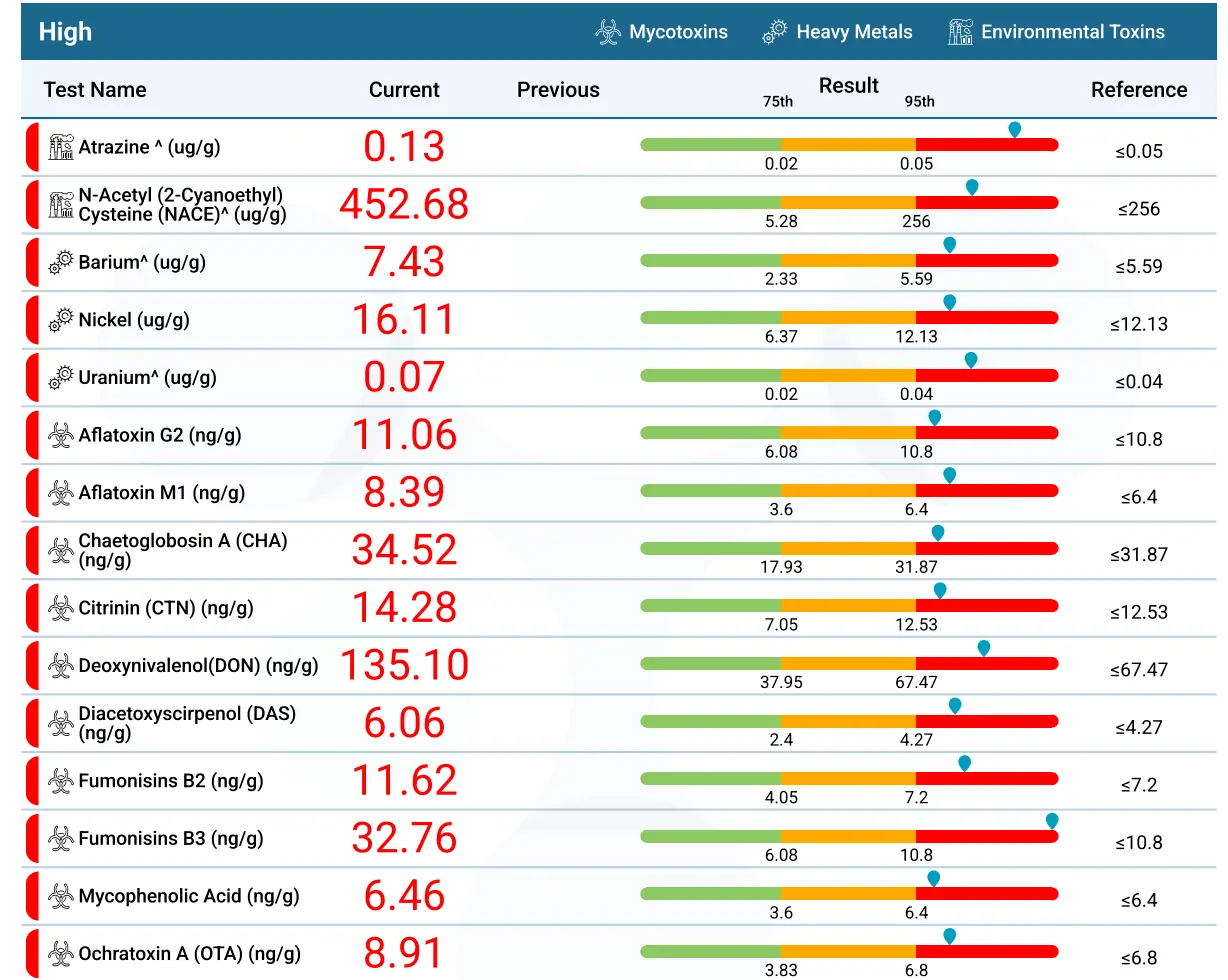Click the blue marker on Fumonisins B3 bar
The image size is (1228, 980).
(x=1052, y=820)
